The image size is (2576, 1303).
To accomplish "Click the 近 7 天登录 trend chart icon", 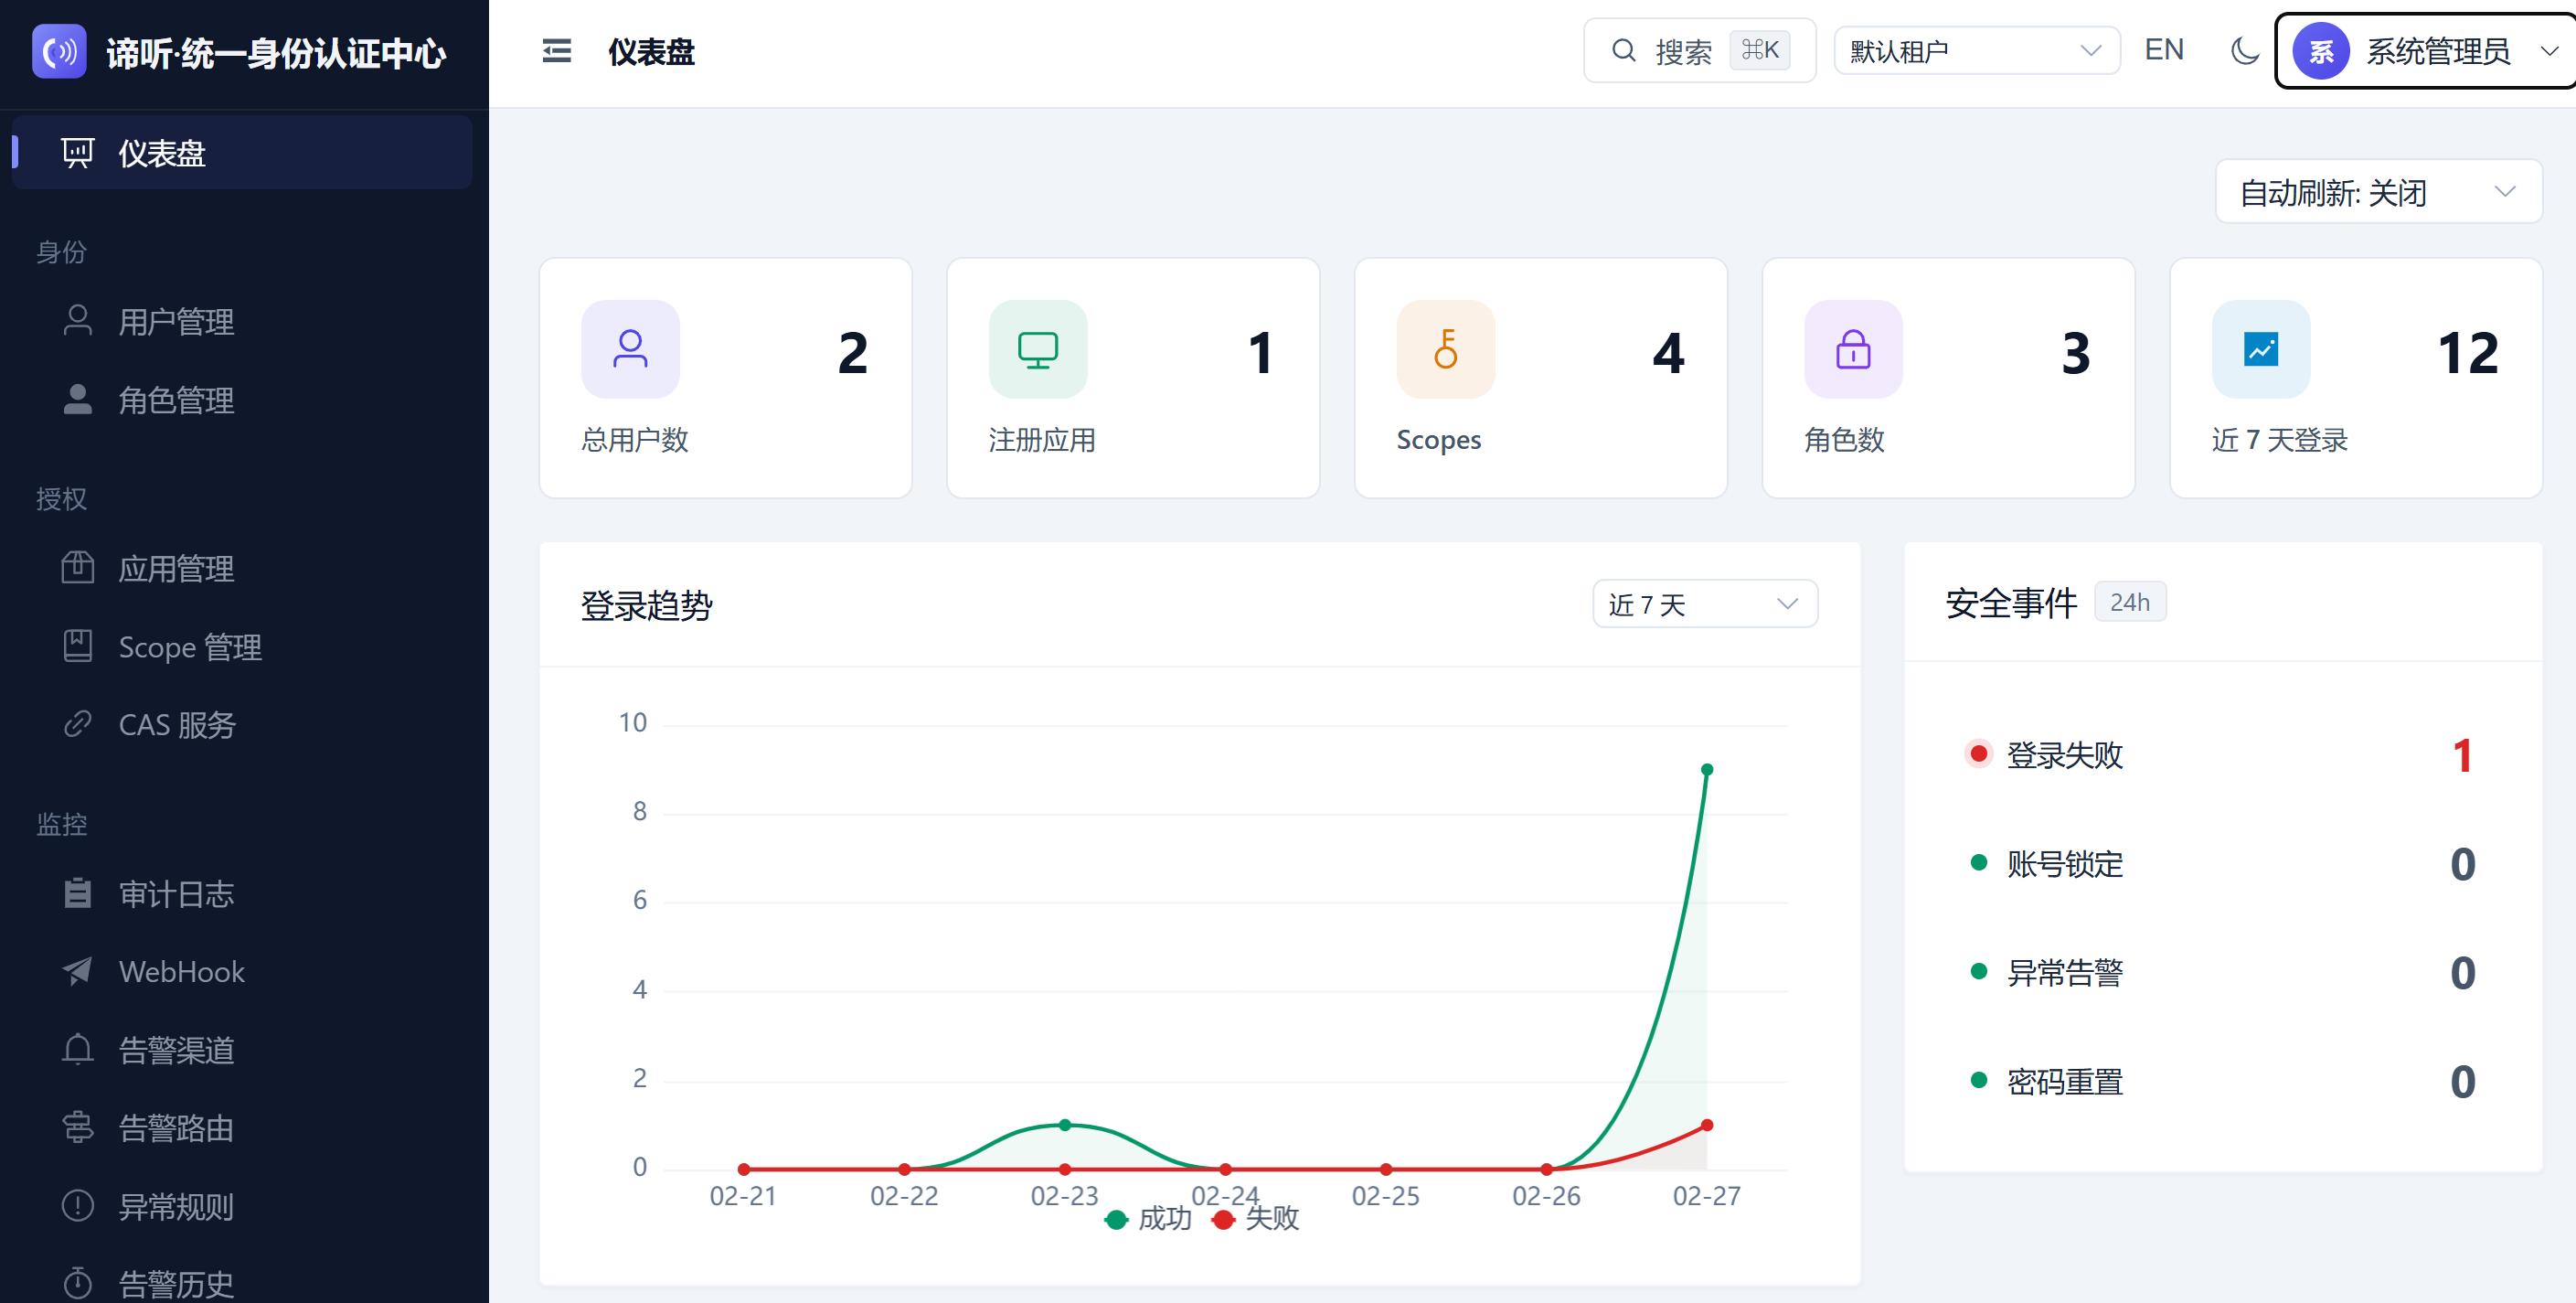I will [2260, 349].
